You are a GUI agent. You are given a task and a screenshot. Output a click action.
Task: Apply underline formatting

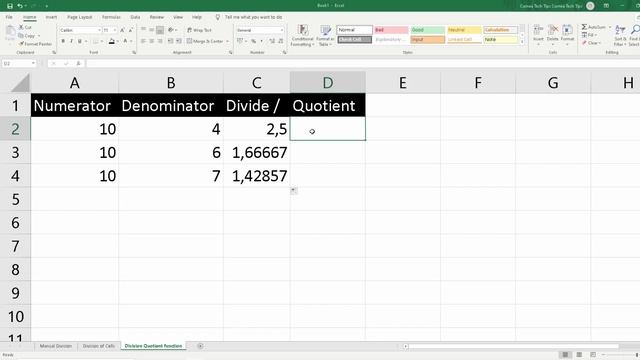tap(80, 41)
